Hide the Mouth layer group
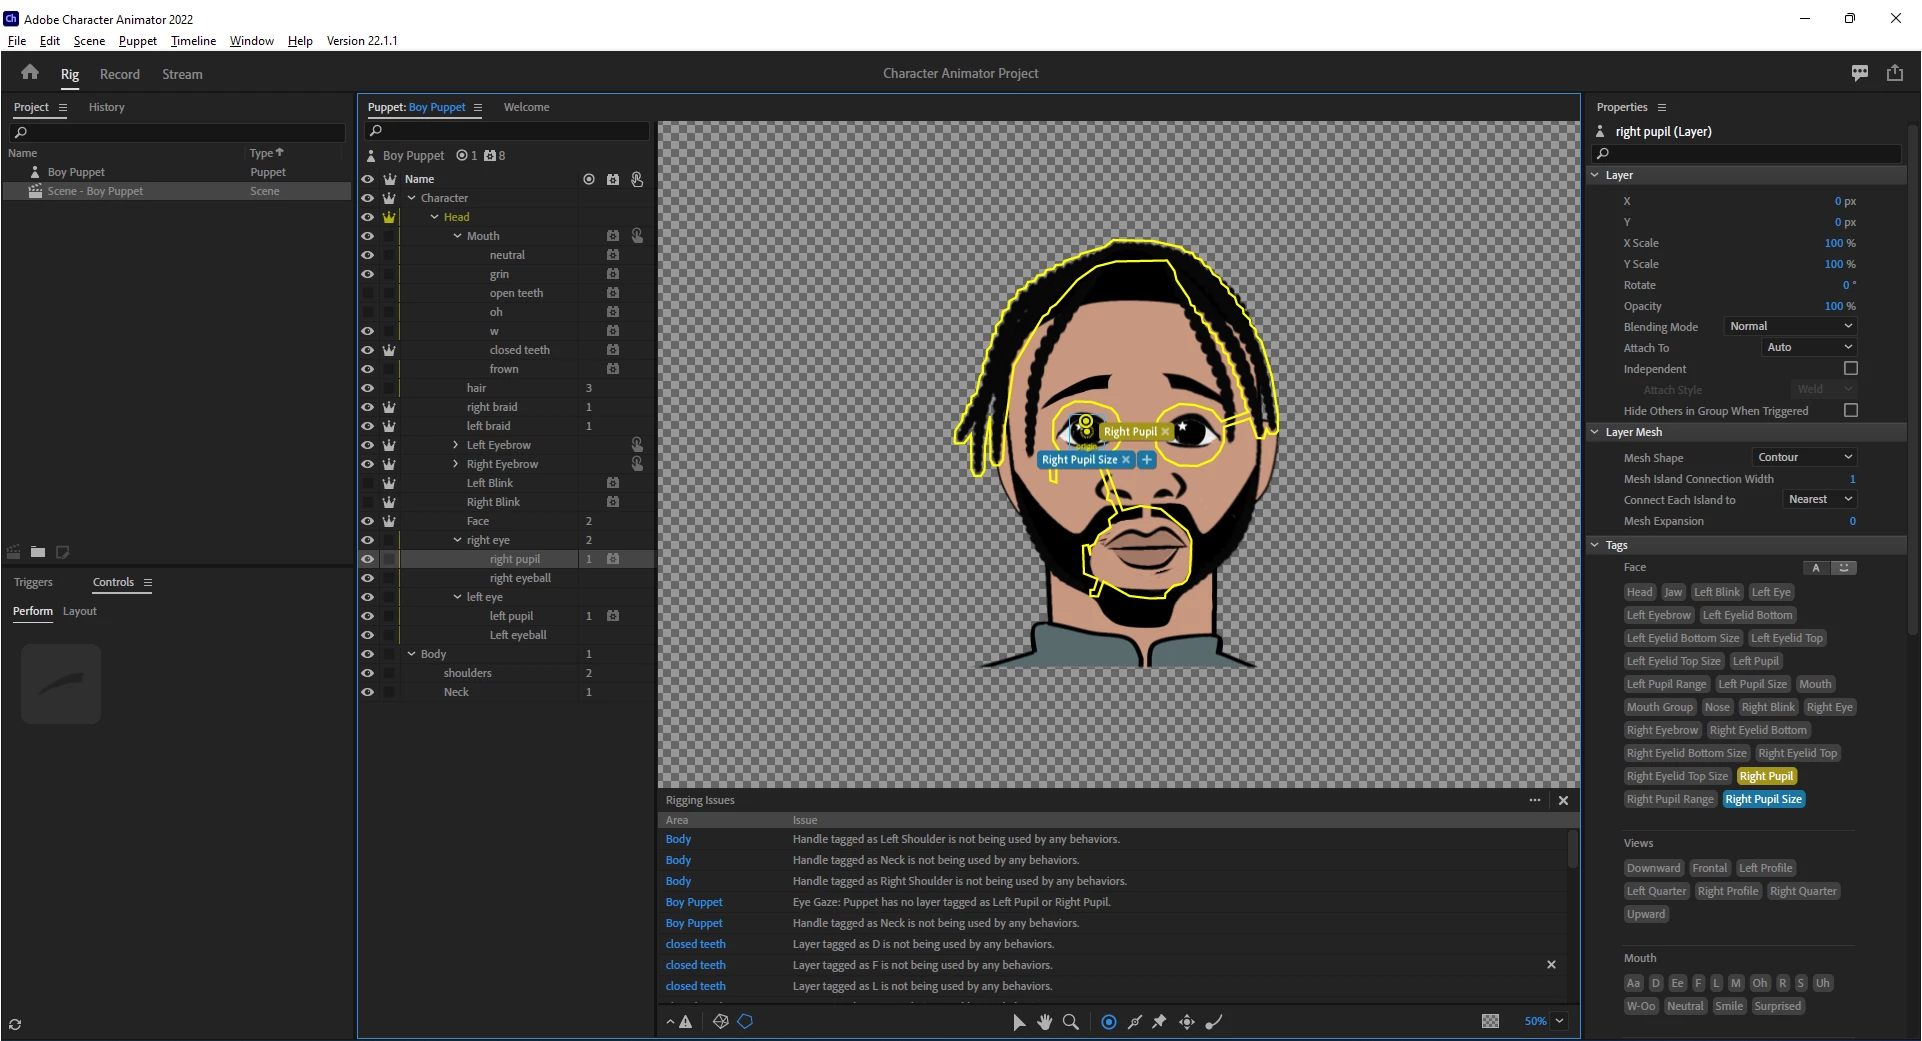The image size is (1922, 1041). [x=367, y=236]
